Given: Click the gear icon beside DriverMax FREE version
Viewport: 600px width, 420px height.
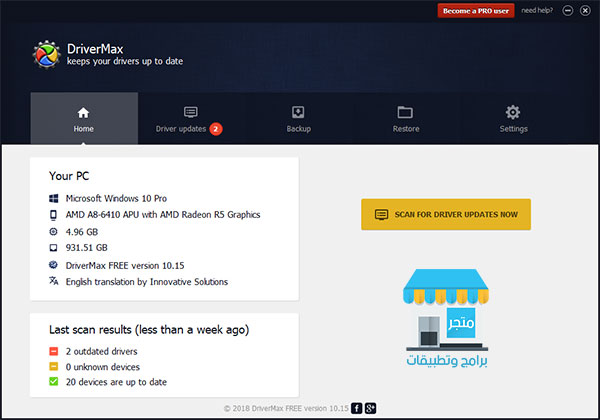Looking at the screenshot, I should [54, 265].
